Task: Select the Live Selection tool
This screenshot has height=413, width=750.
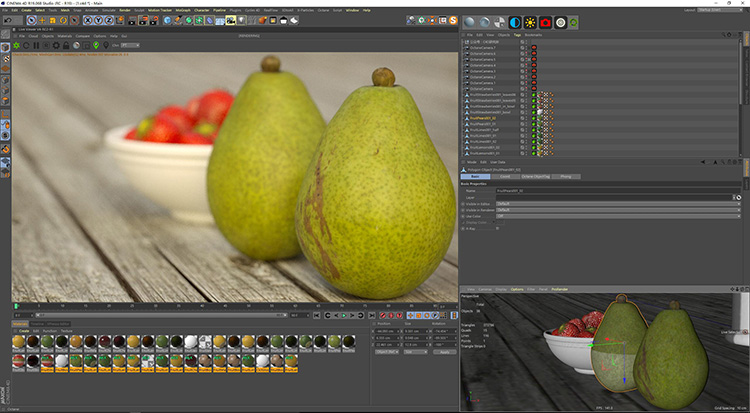Action: [32, 20]
